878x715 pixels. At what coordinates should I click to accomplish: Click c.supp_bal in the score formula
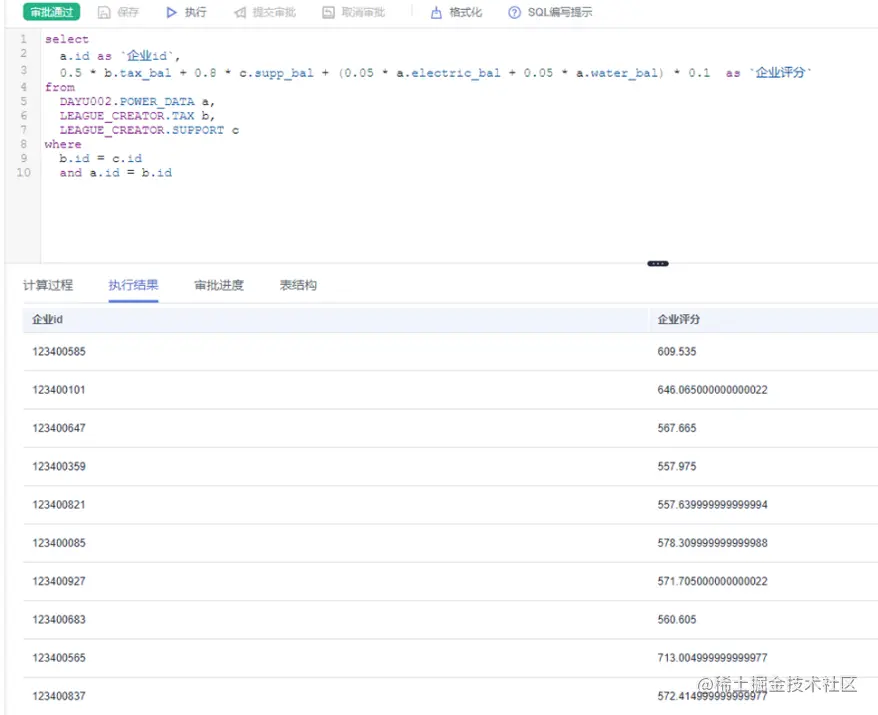[277, 73]
